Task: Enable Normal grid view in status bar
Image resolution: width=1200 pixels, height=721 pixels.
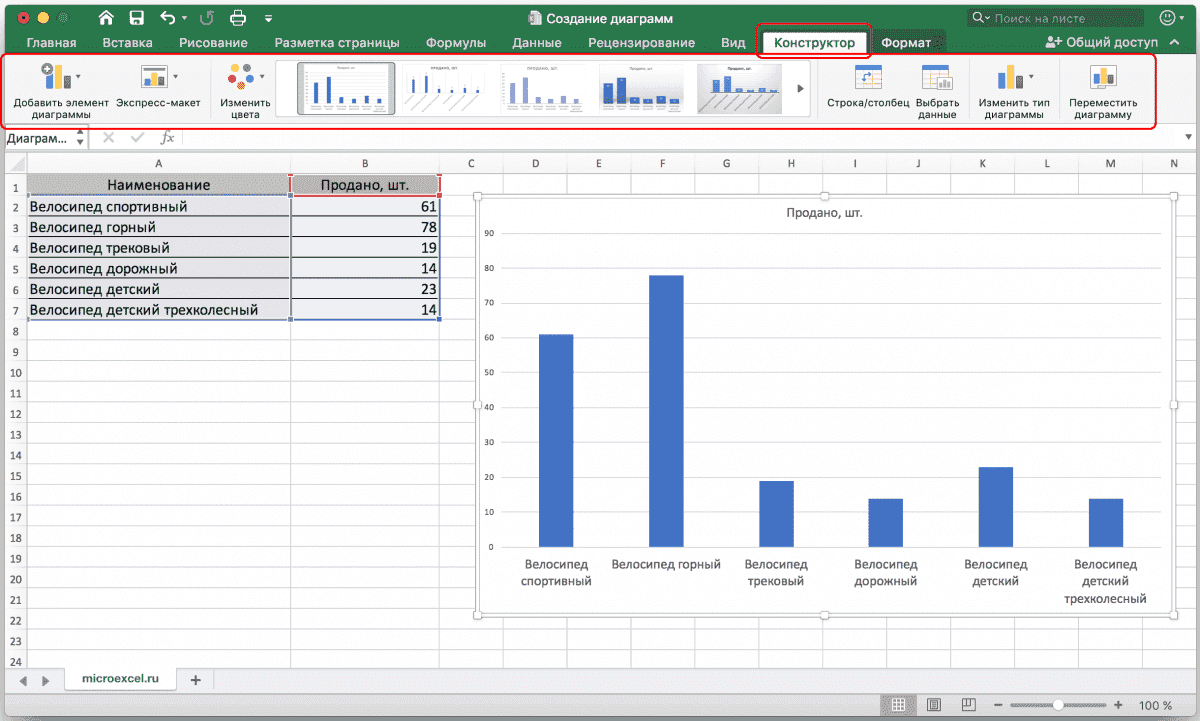Action: coord(899,705)
